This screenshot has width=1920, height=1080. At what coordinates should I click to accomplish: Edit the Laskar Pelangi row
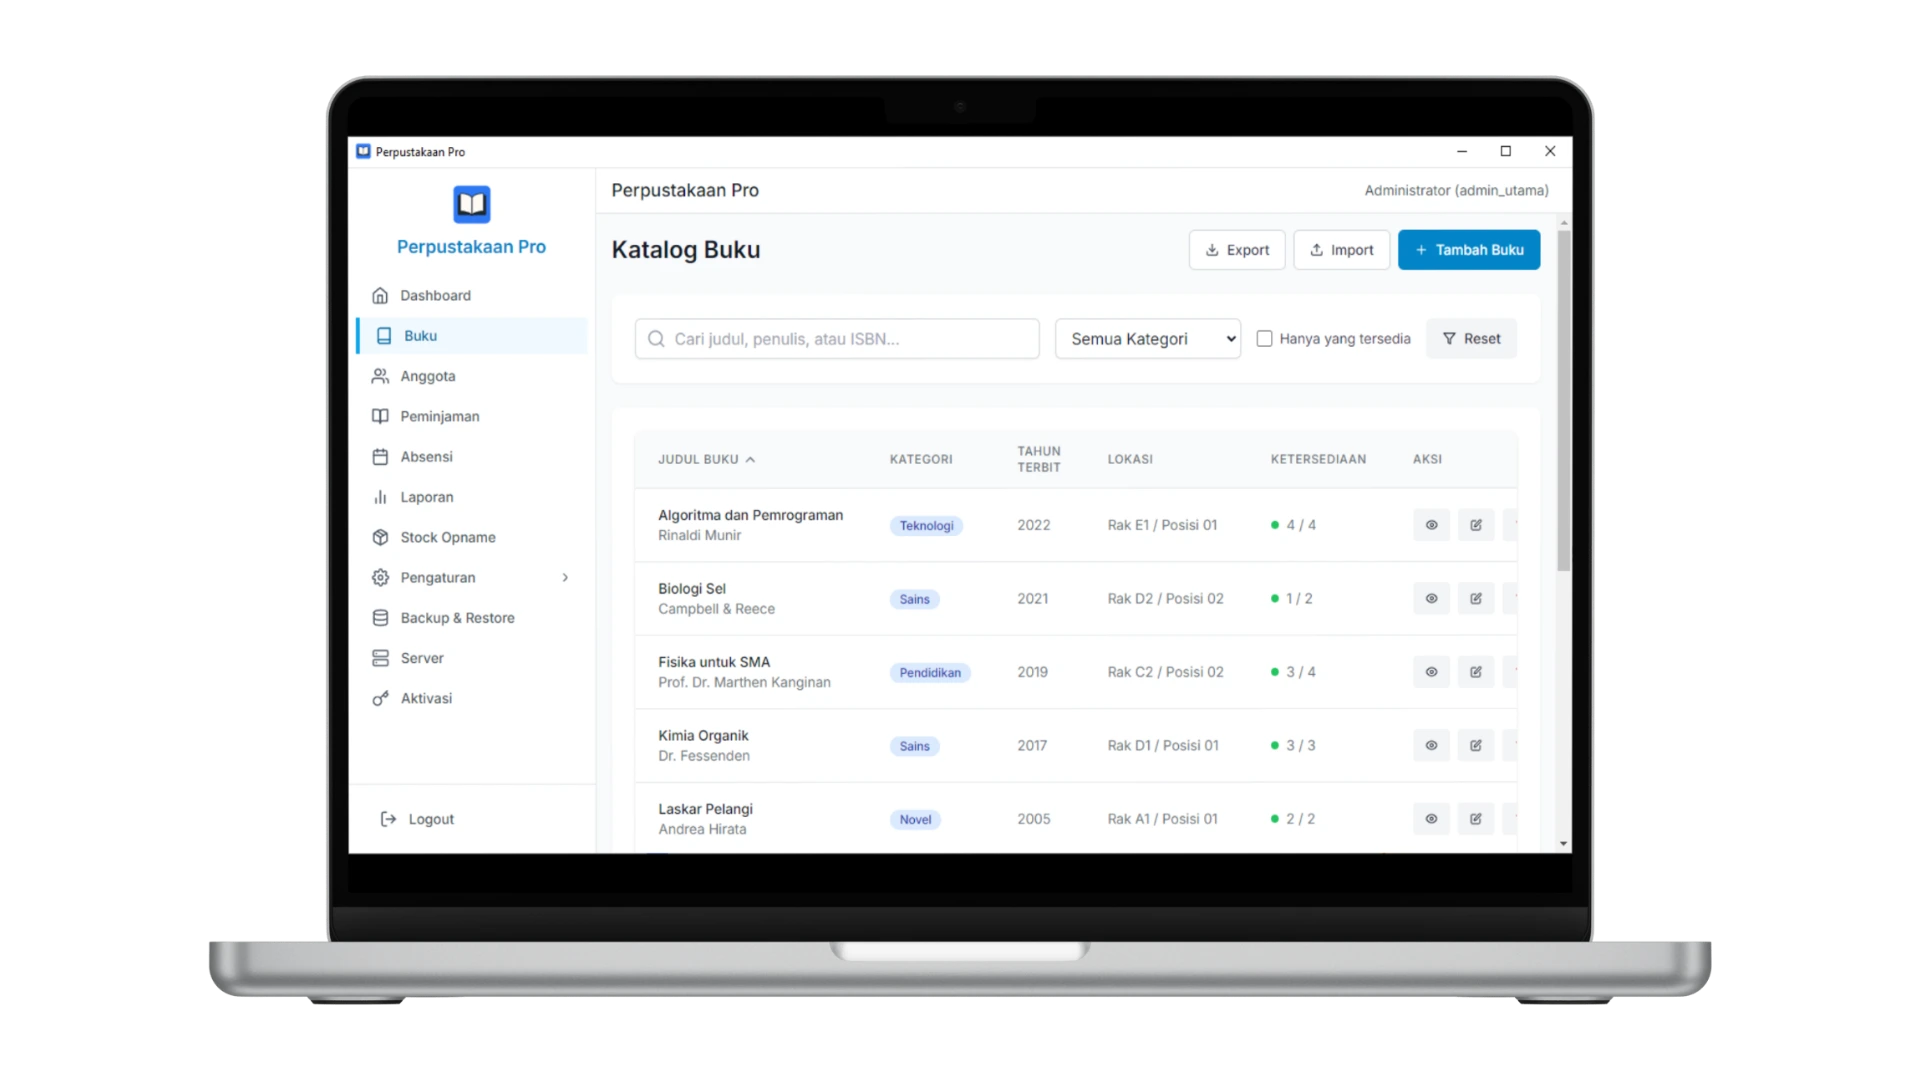click(x=1476, y=819)
